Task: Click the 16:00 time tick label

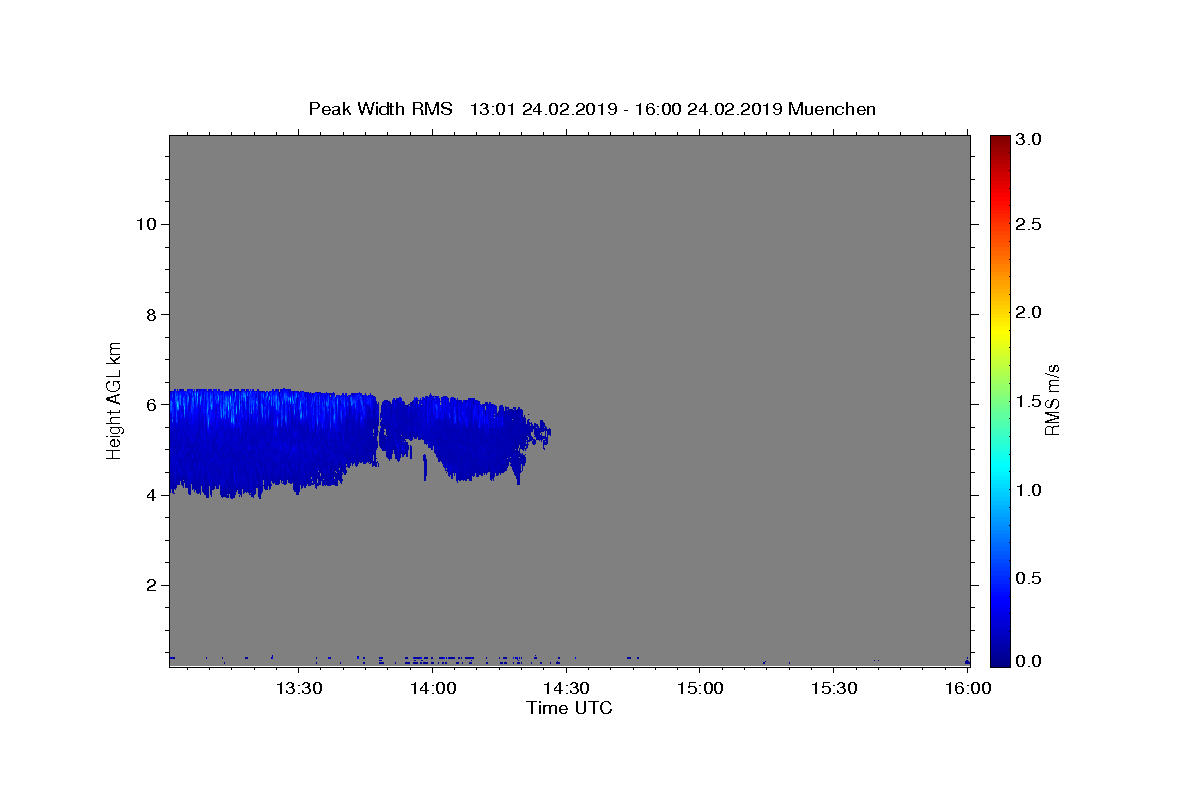Action: coord(967,689)
